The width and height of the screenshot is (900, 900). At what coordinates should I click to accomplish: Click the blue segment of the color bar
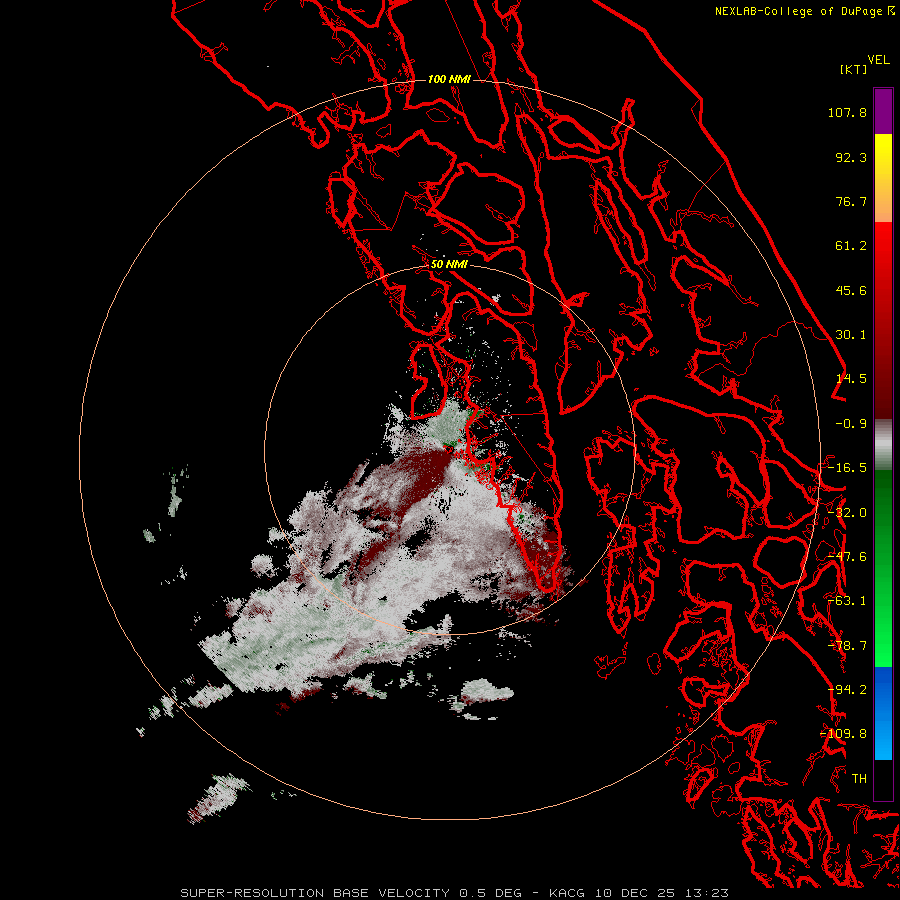click(883, 713)
